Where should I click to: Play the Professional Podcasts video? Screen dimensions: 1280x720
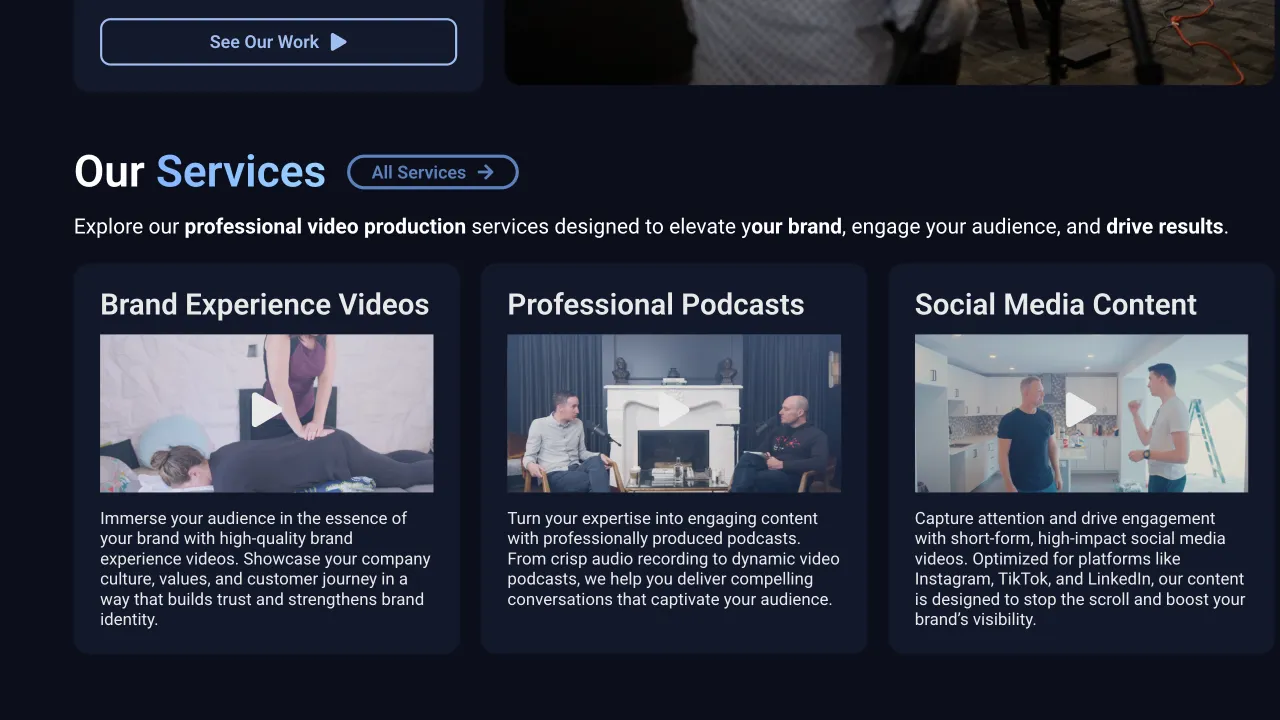click(673, 410)
